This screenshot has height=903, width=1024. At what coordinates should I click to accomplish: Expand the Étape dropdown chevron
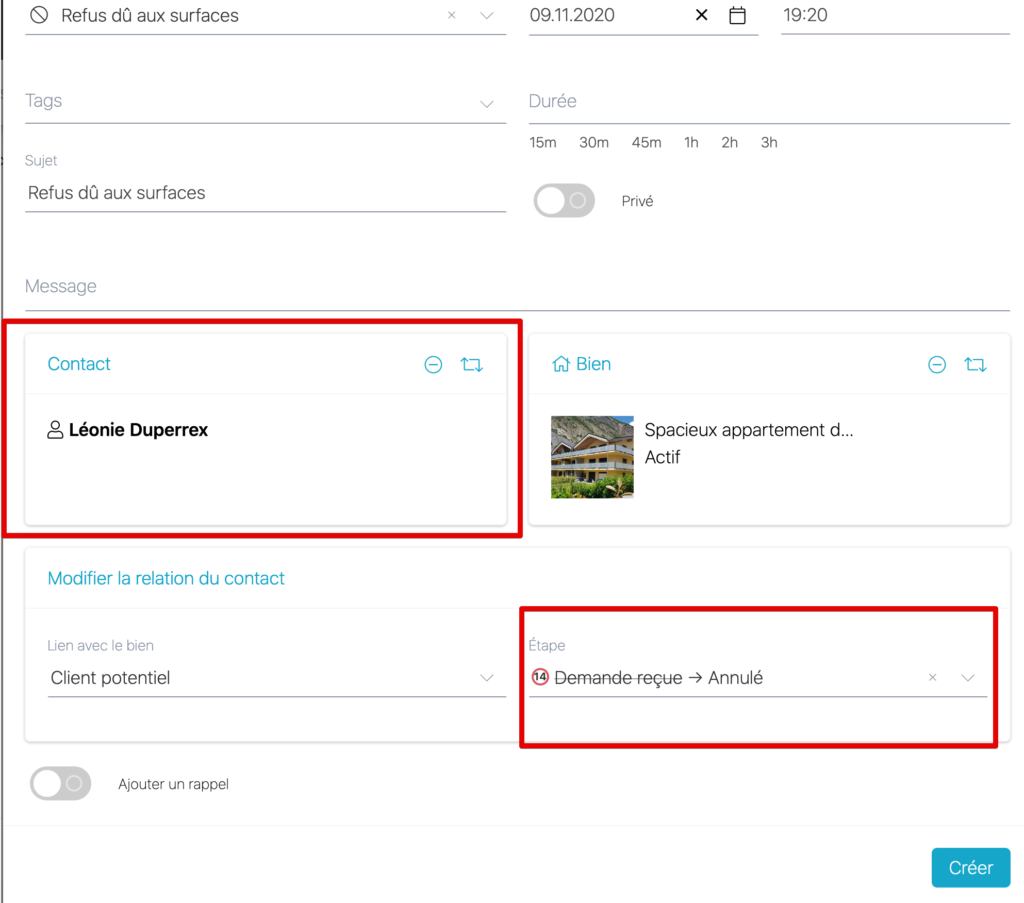[x=967, y=678]
